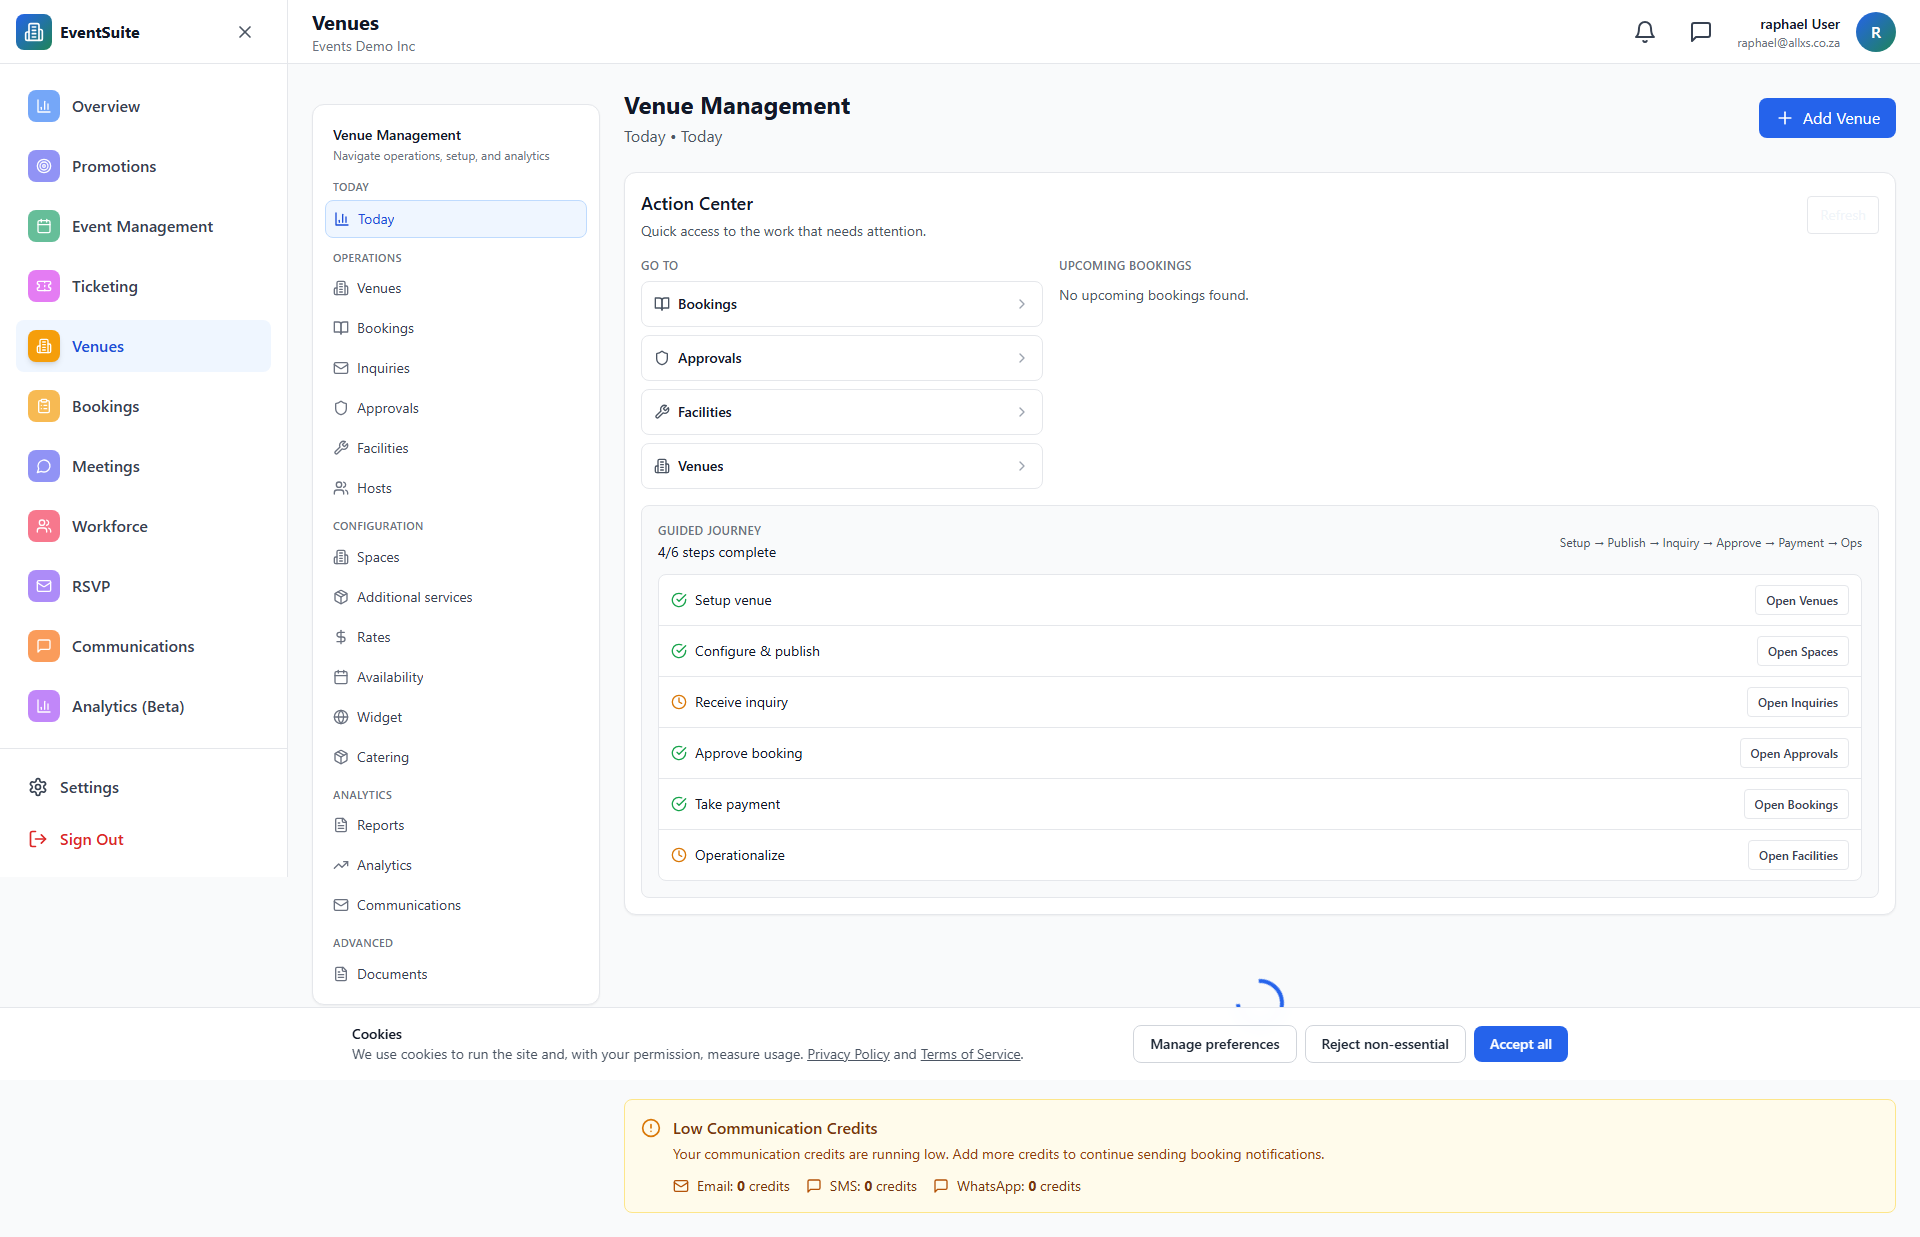Open the Settings gear icon
Image resolution: width=1920 pixels, height=1237 pixels.
(x=38, y=787)
